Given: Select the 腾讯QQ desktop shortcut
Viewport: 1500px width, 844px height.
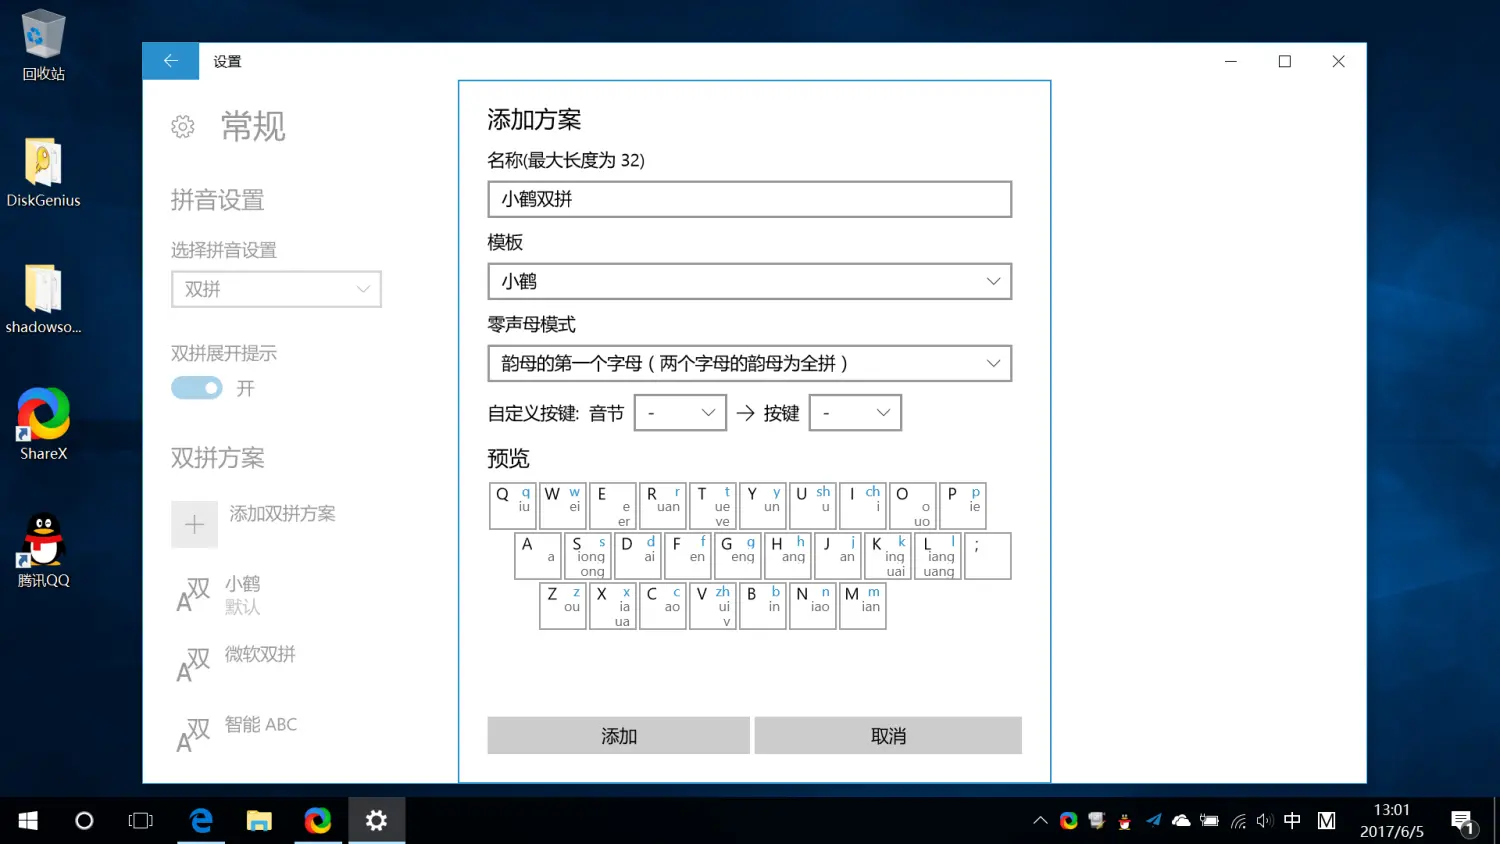Looking at the screenshot, I should (43, 551).
